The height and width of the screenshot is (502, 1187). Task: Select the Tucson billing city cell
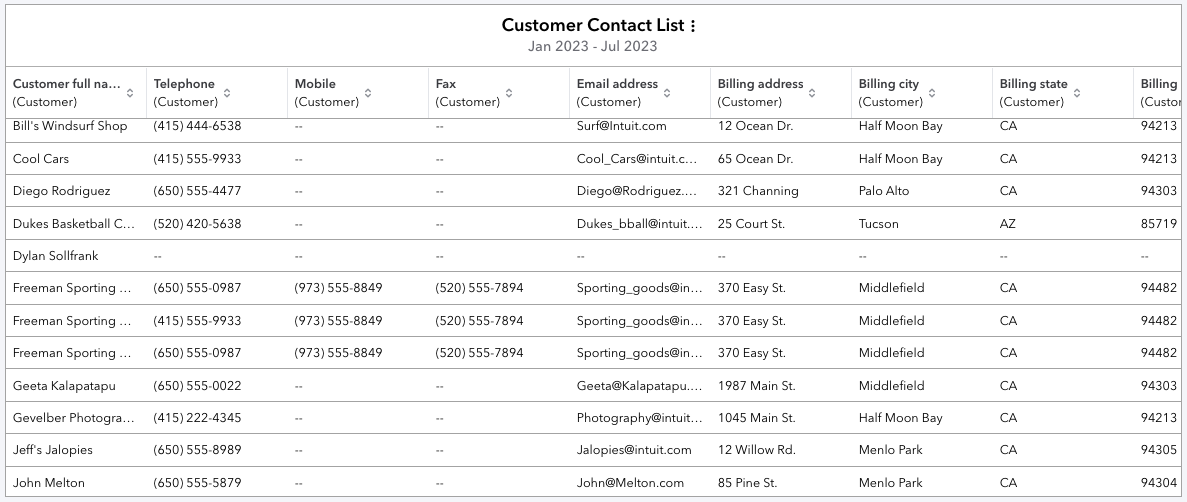click(x=878, y=224)
